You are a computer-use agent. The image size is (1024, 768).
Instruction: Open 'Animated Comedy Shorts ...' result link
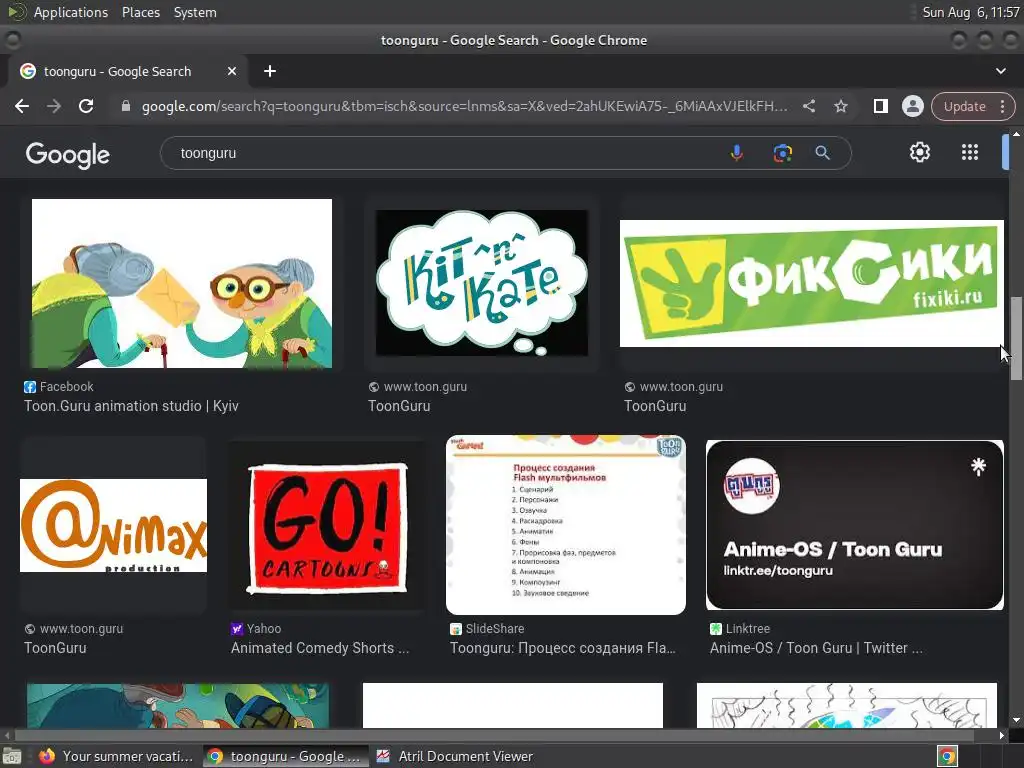coord(320,648)
